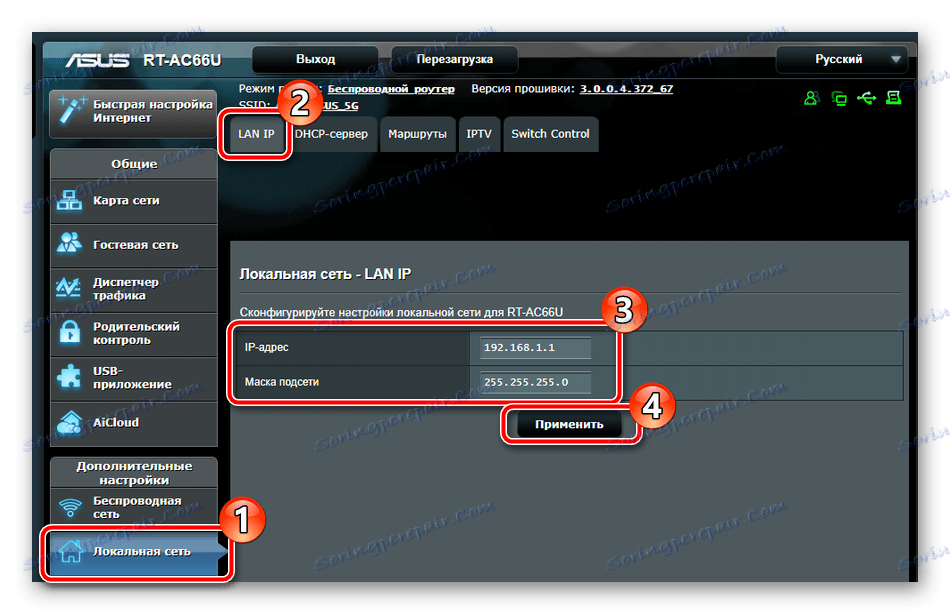Screen dimensions: 950x614
Task: Open Диспетчер трафика menu item
Action: tap(134, 289)
